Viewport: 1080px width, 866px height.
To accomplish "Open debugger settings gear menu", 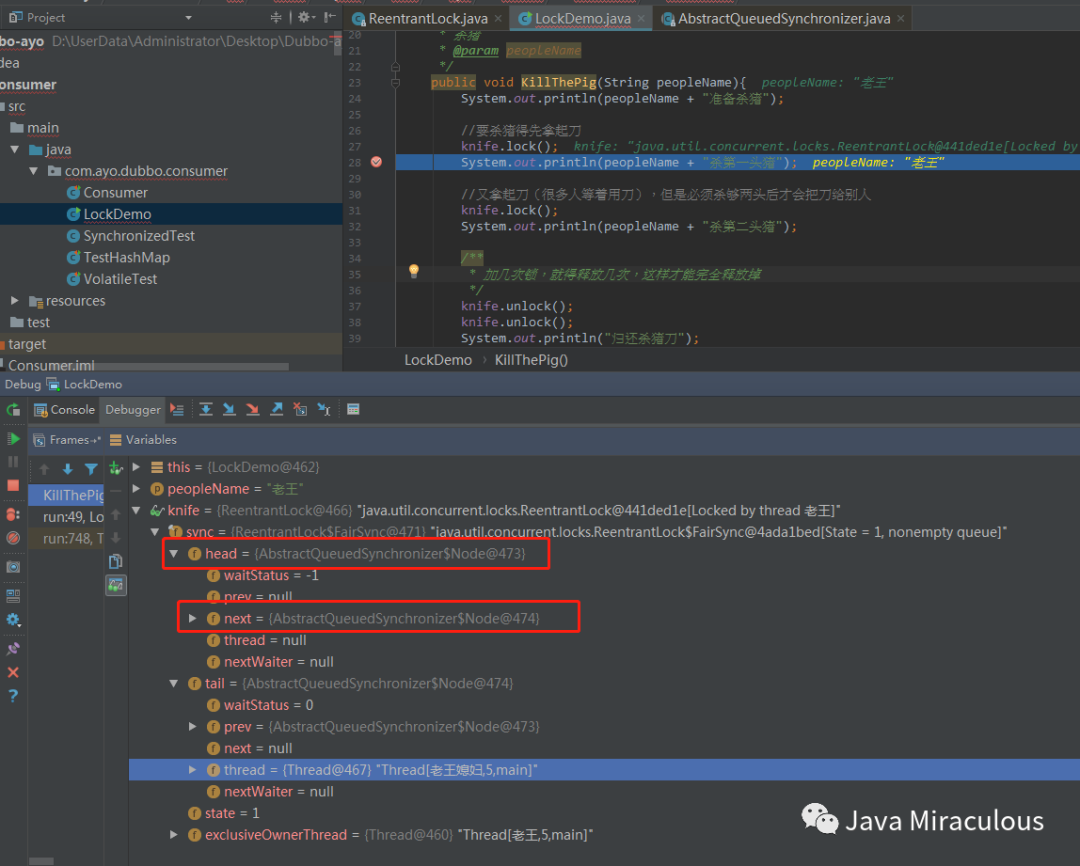I will click(x=13, y=620).
